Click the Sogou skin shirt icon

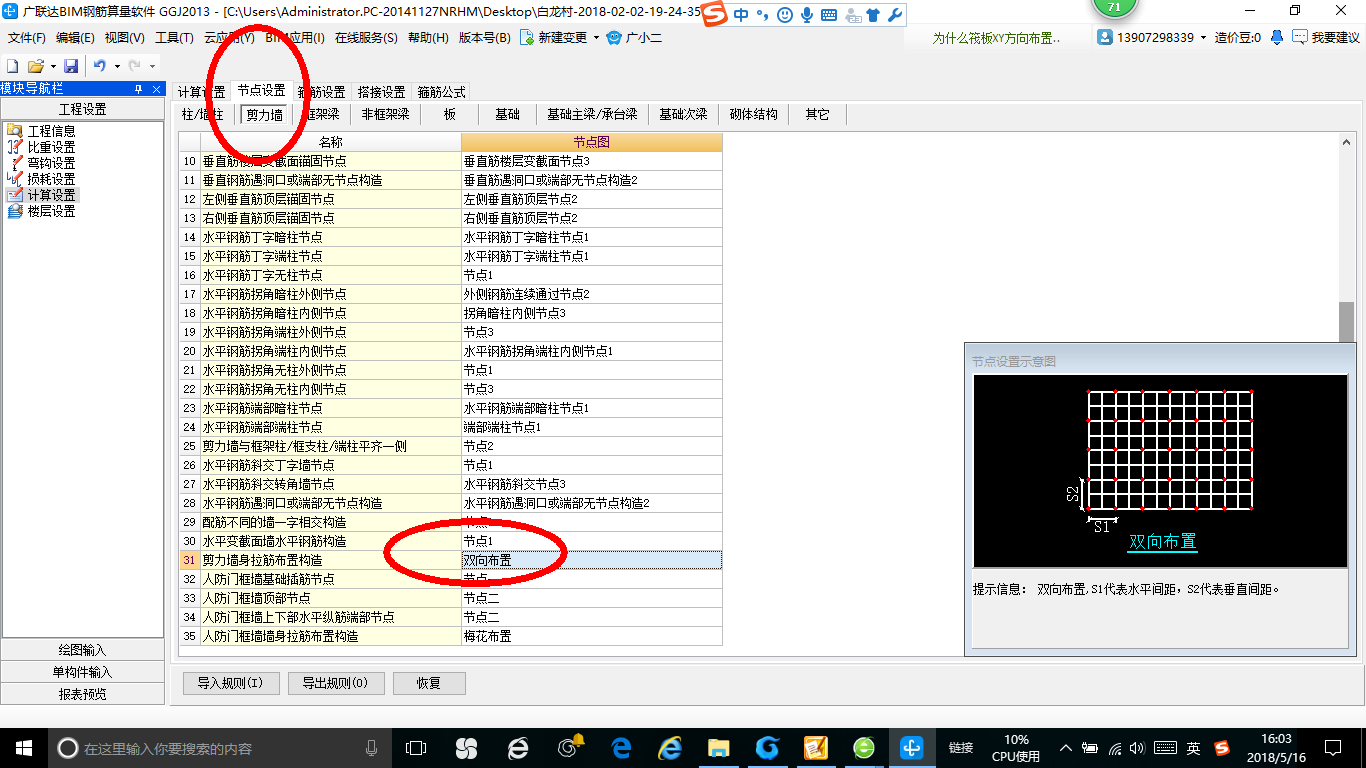click(x=873, y=15)
